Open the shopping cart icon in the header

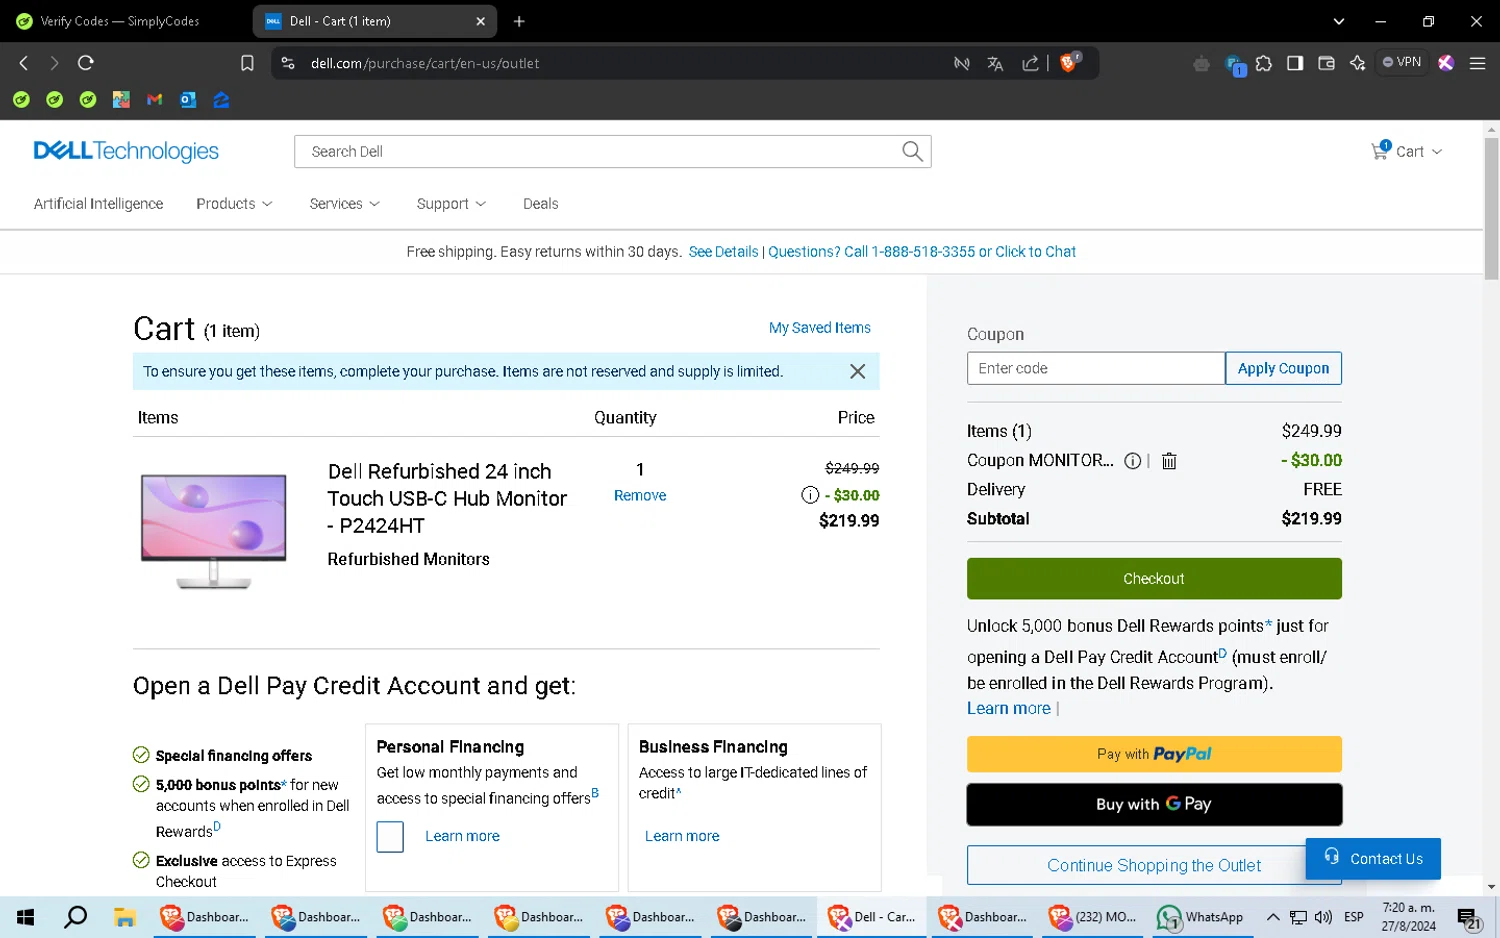1380,151
